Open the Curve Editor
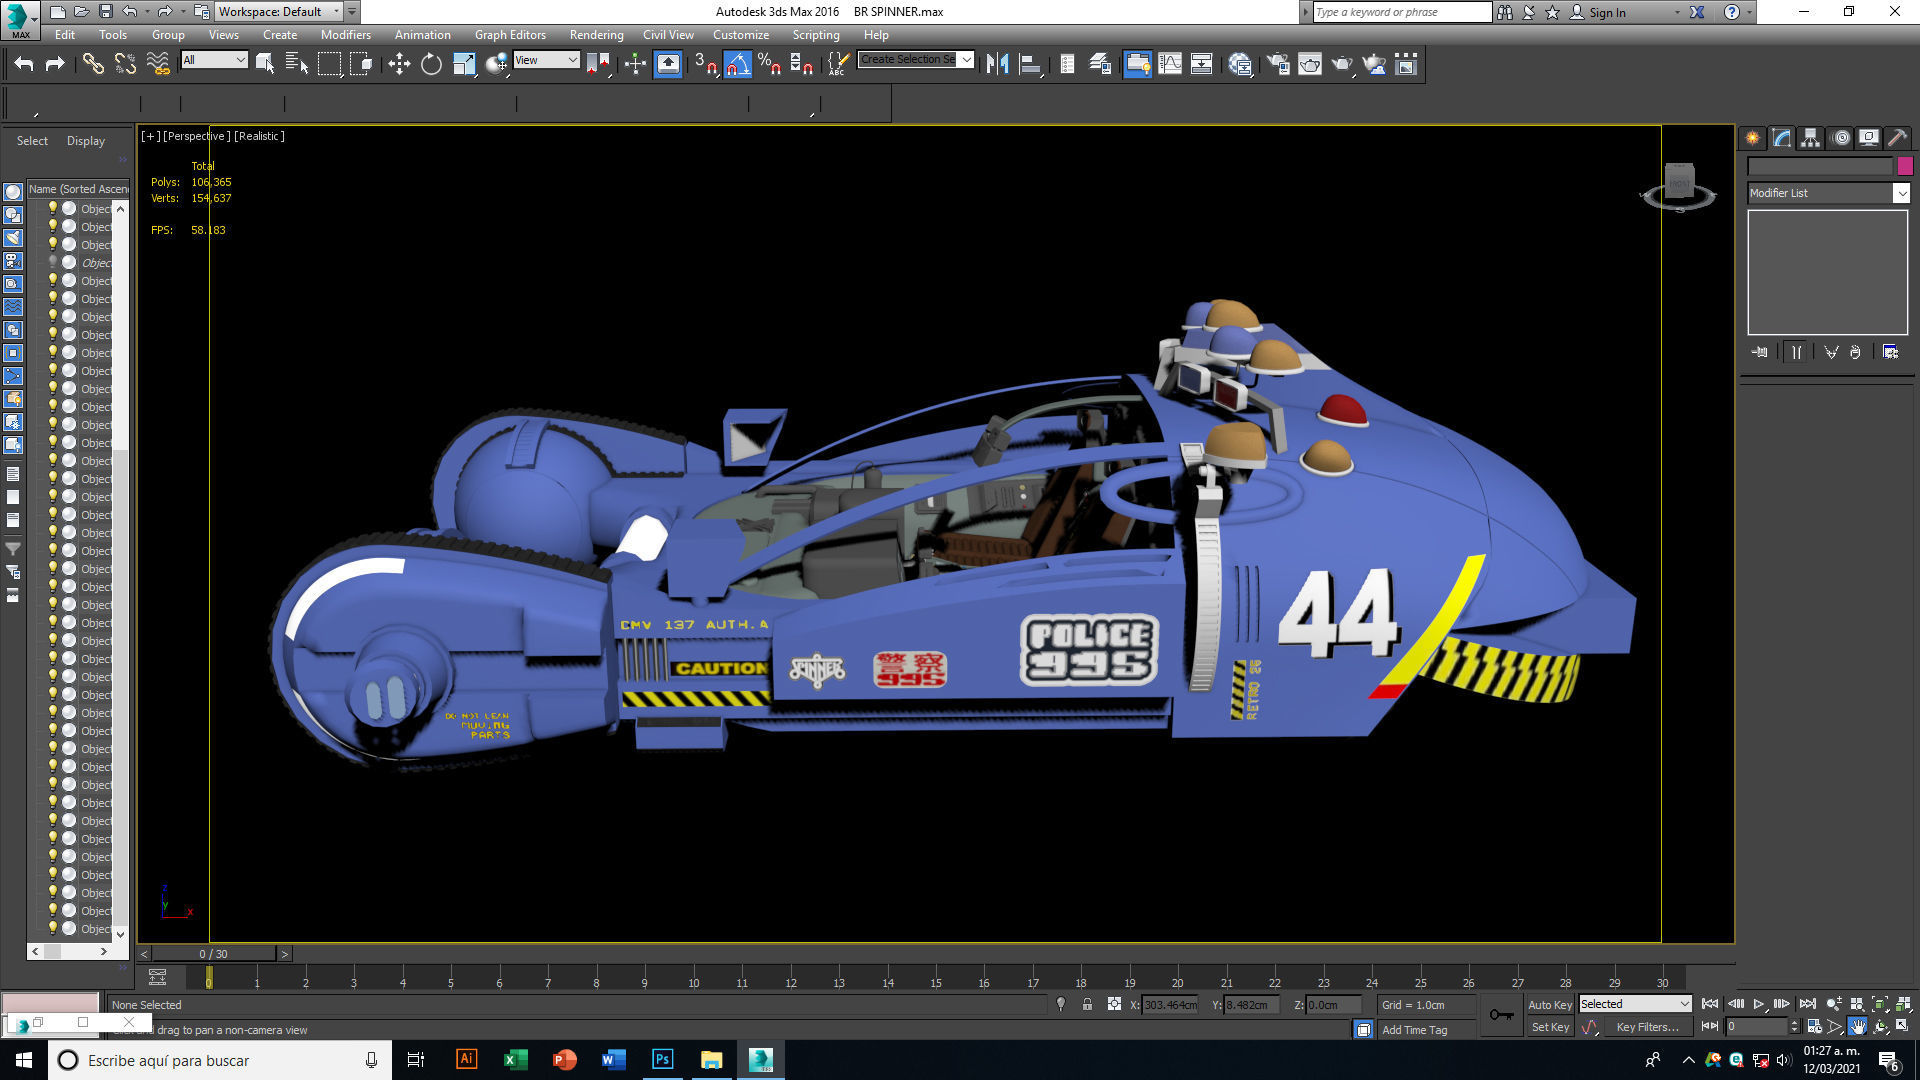1920x1080 pixels. pos(1170,64)
